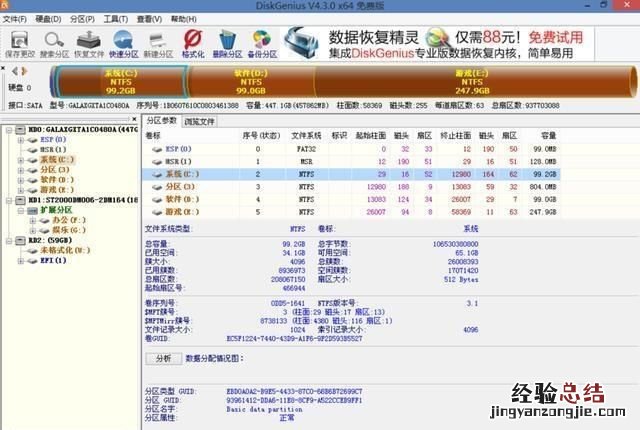The height and width of the screenshot is (430, 640).
Task: Select the 游戏(E:) segment in disk bar
Action: (472, 82)
